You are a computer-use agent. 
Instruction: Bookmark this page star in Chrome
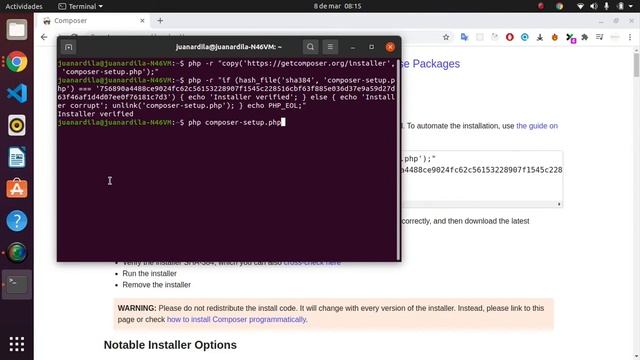(x=446, y=37)
